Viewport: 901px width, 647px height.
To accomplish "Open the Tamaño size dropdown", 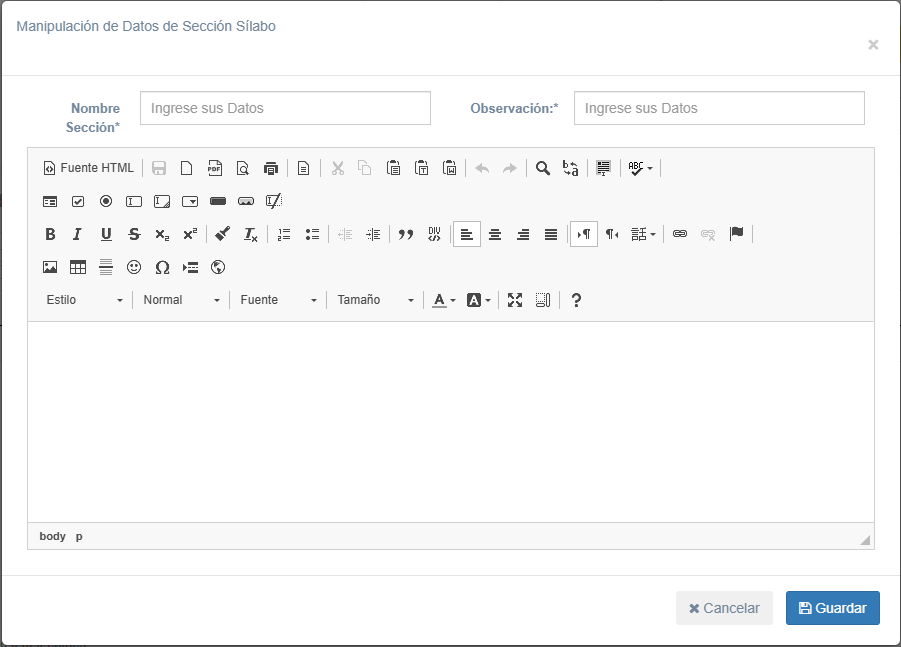I will pos(375,300).
